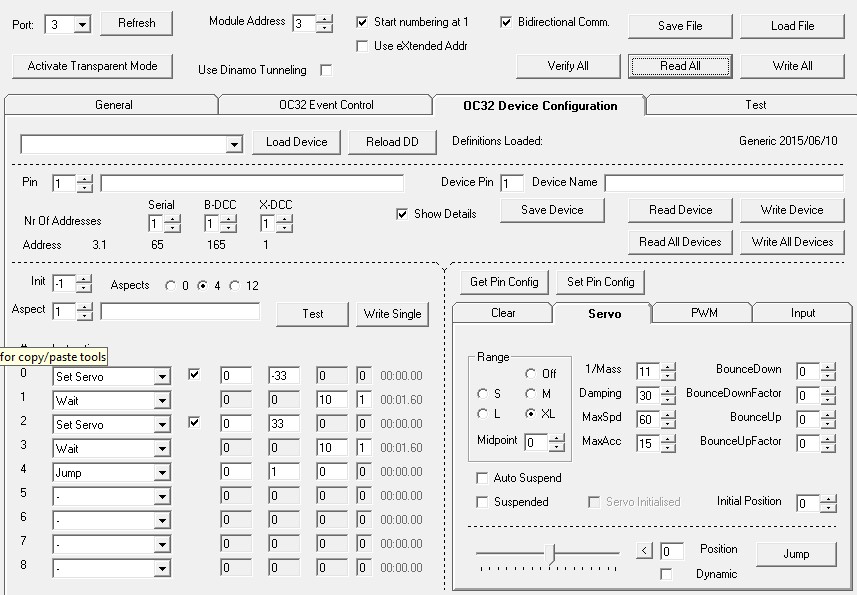Toggle Start numbering at 1 checkbox
Image resolution: width=857 pixels, height=595 pixels.
click(362, 22)
